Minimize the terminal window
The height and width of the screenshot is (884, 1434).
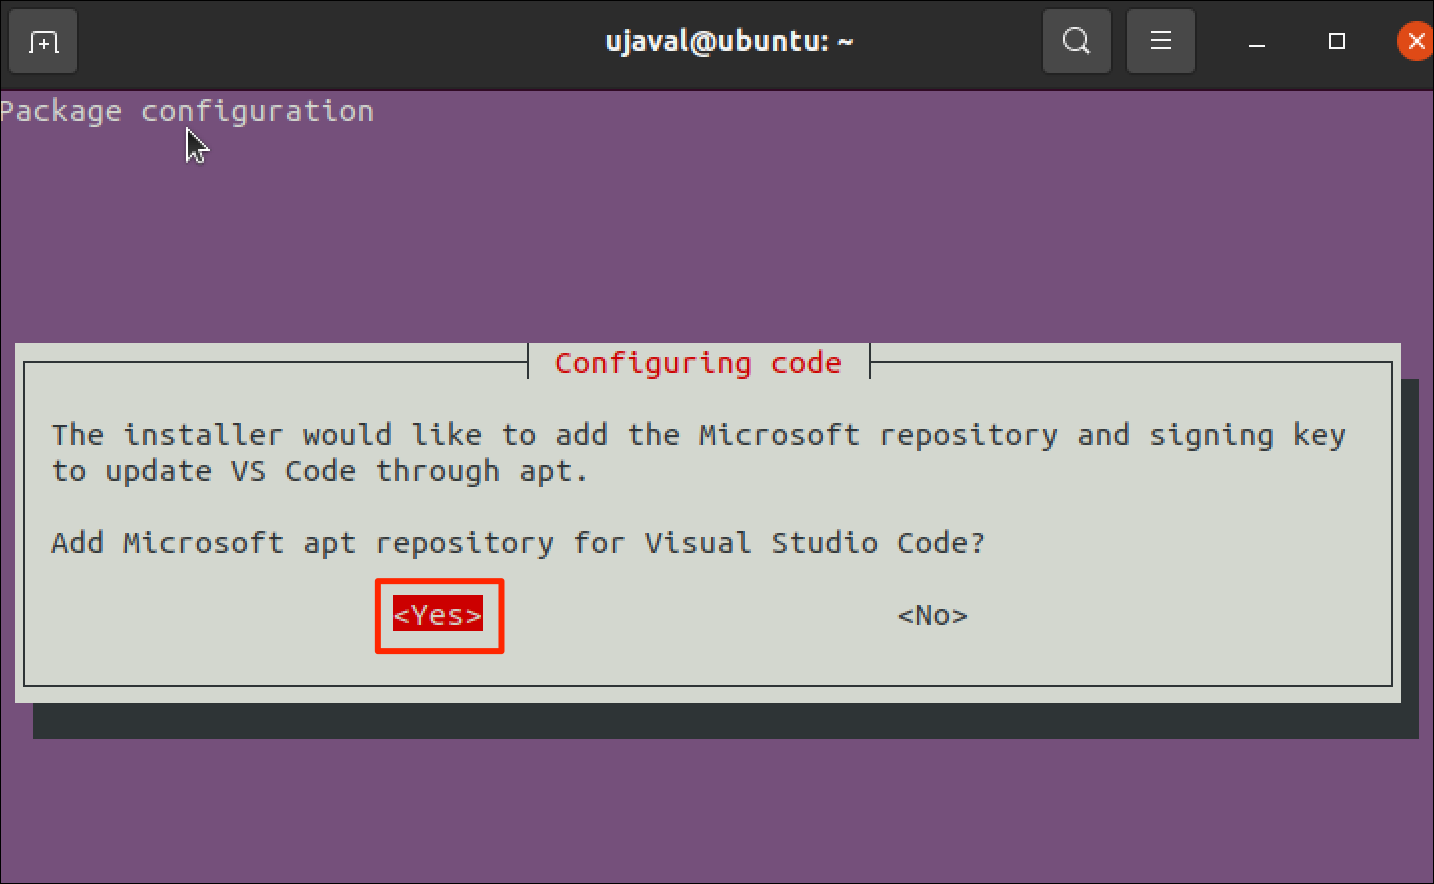pyautogui.click(x=1257, y=42)
